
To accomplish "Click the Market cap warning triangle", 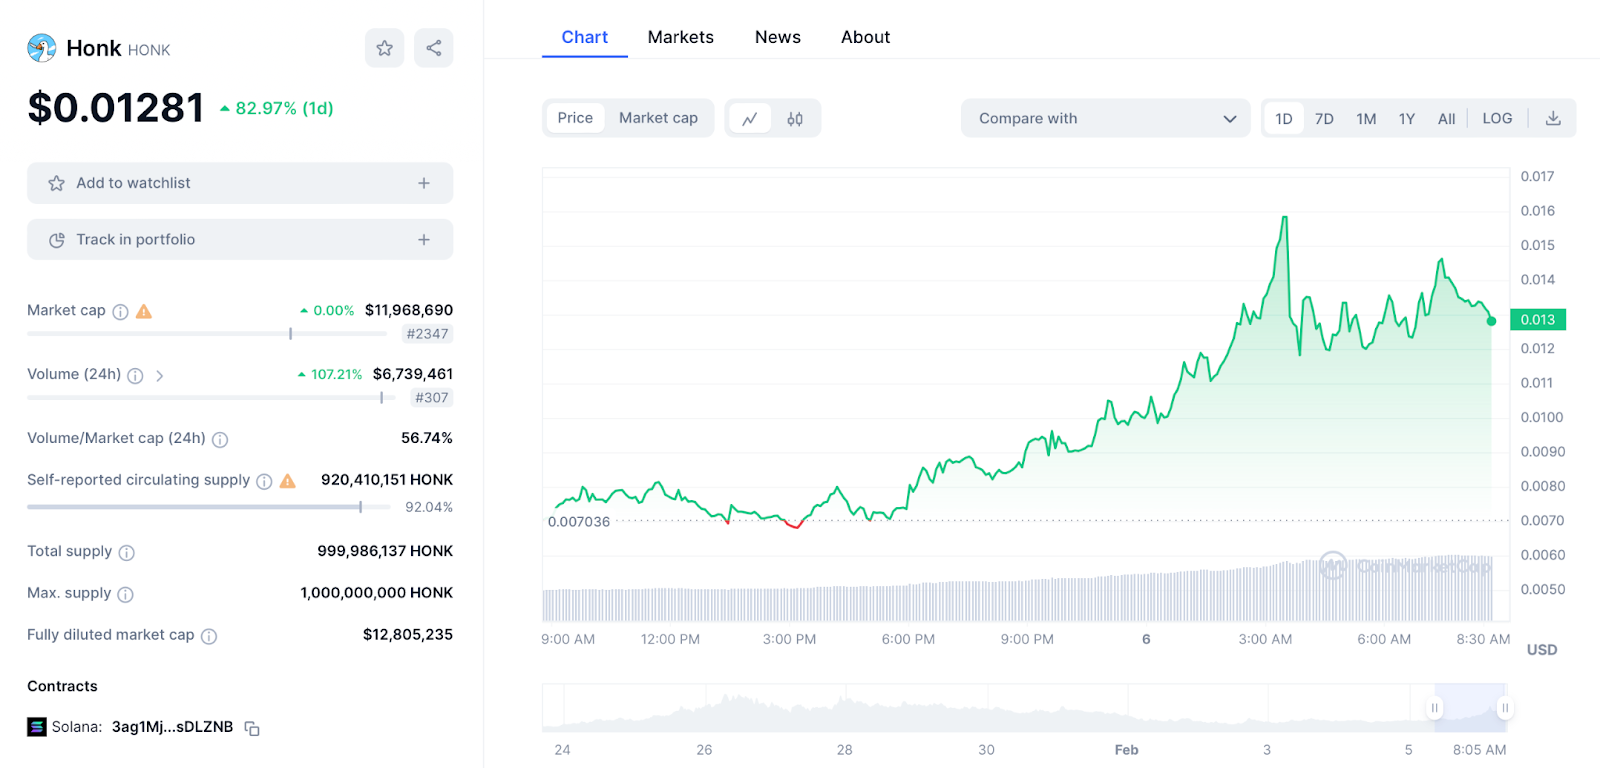I will [x=144, y=311].
